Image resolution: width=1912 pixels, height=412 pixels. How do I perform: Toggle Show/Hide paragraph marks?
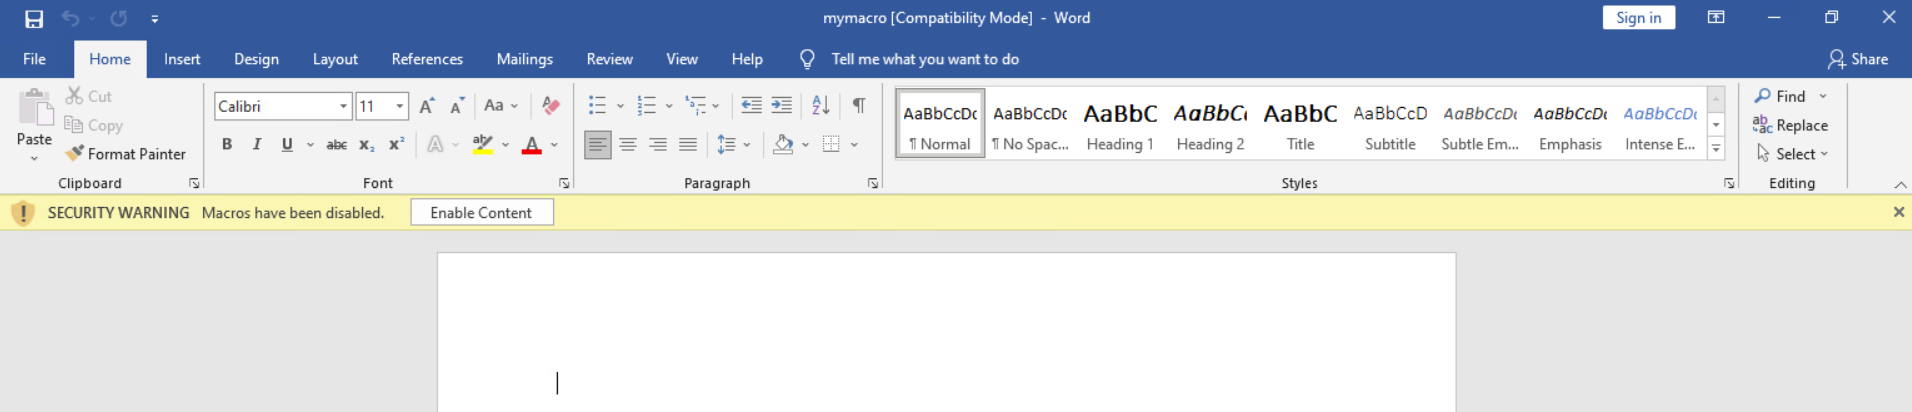point(859,106)
